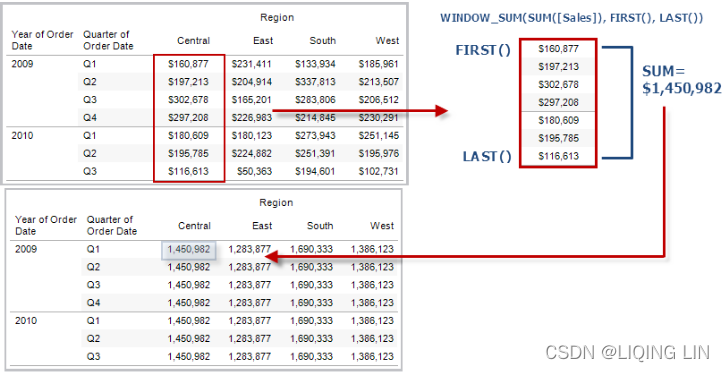Select the $226,983 cell

252,118
